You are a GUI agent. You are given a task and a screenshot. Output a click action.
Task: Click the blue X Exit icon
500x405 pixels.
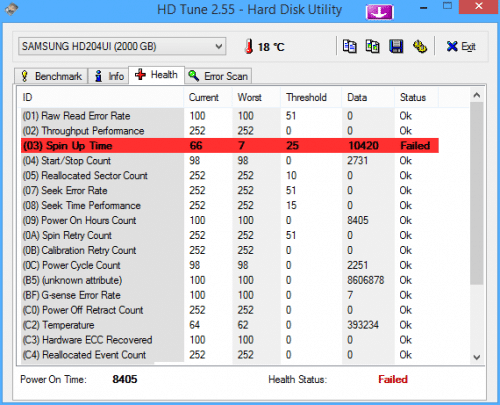[x=452, y=47]
